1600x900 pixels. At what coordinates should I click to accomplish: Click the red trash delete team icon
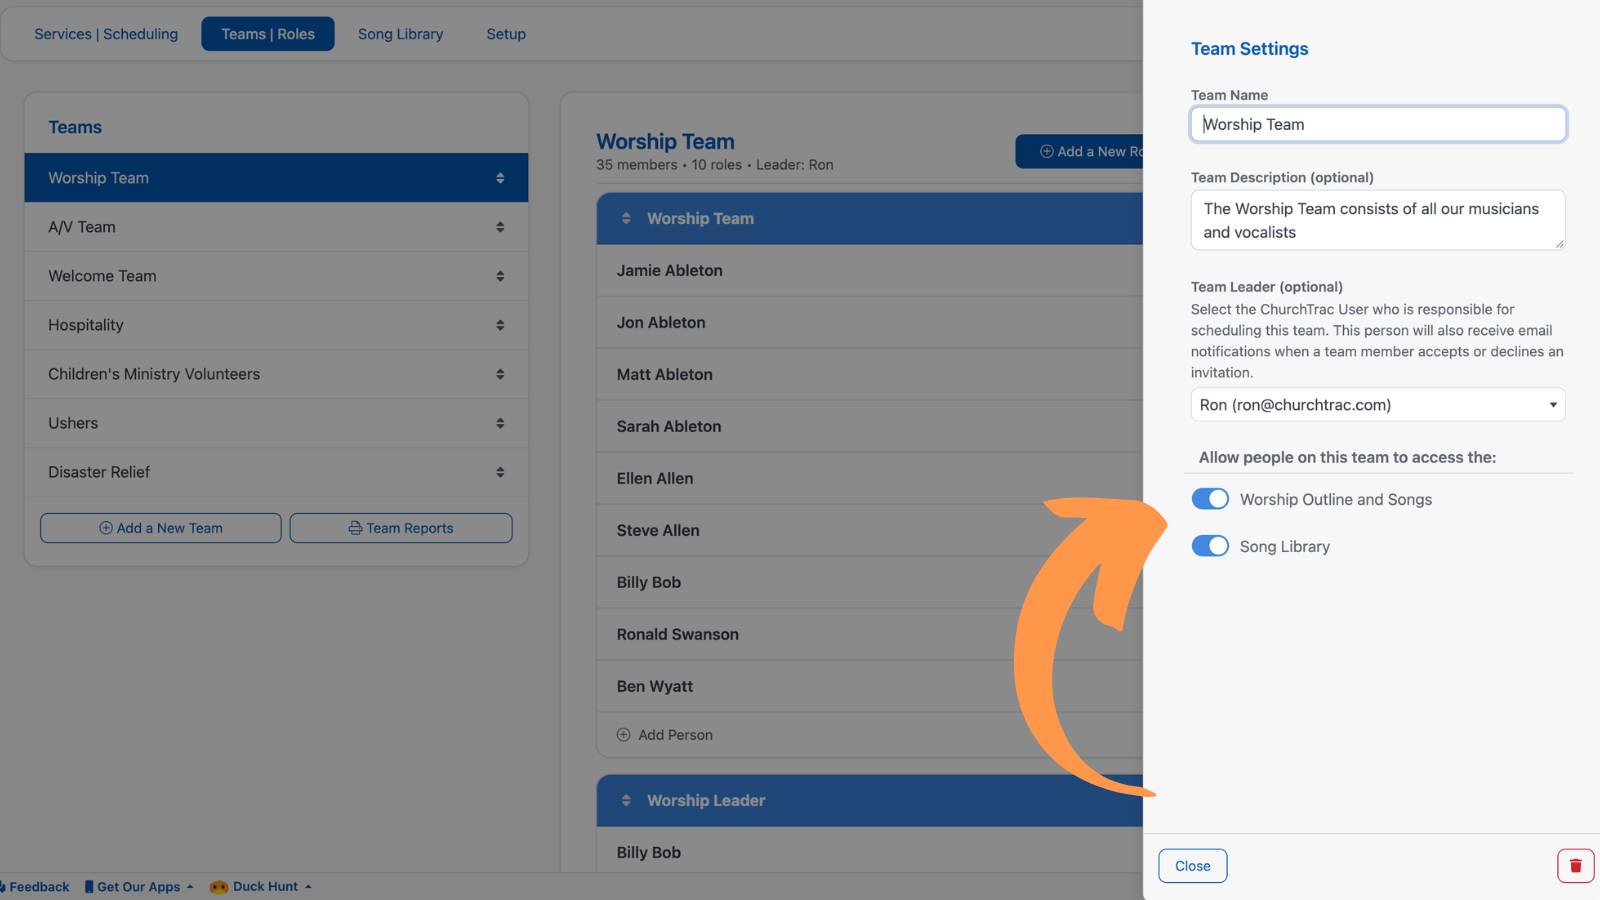[x=1575, y=866]
